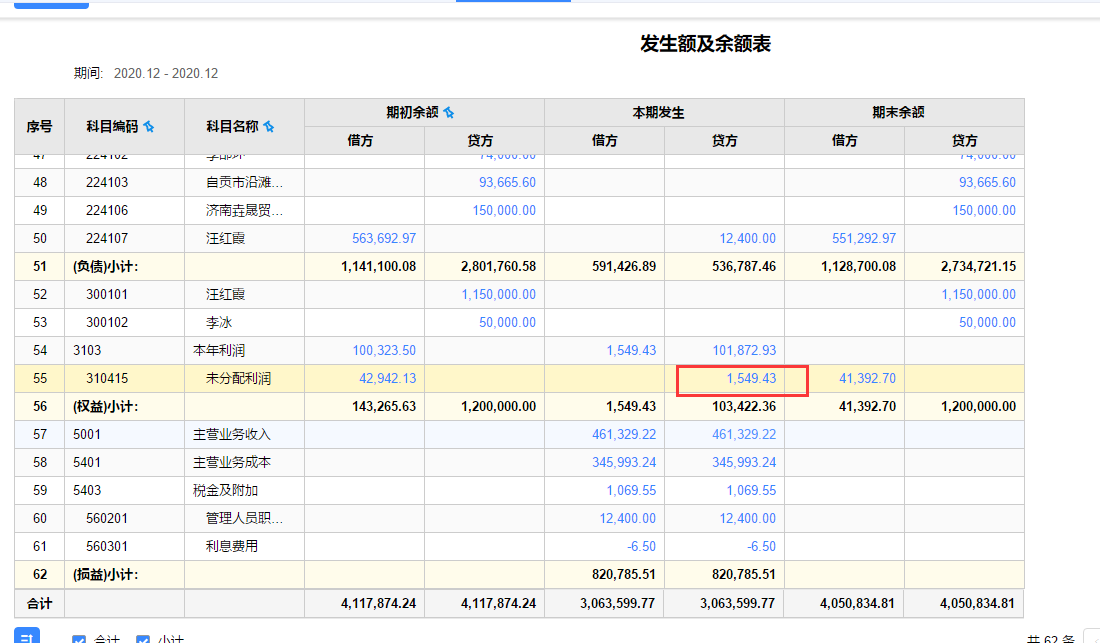Viewport: 1100px width, 643px height.
Task: Select the (权益)小计 subtotal row label
Action: (x=105, y=407)
